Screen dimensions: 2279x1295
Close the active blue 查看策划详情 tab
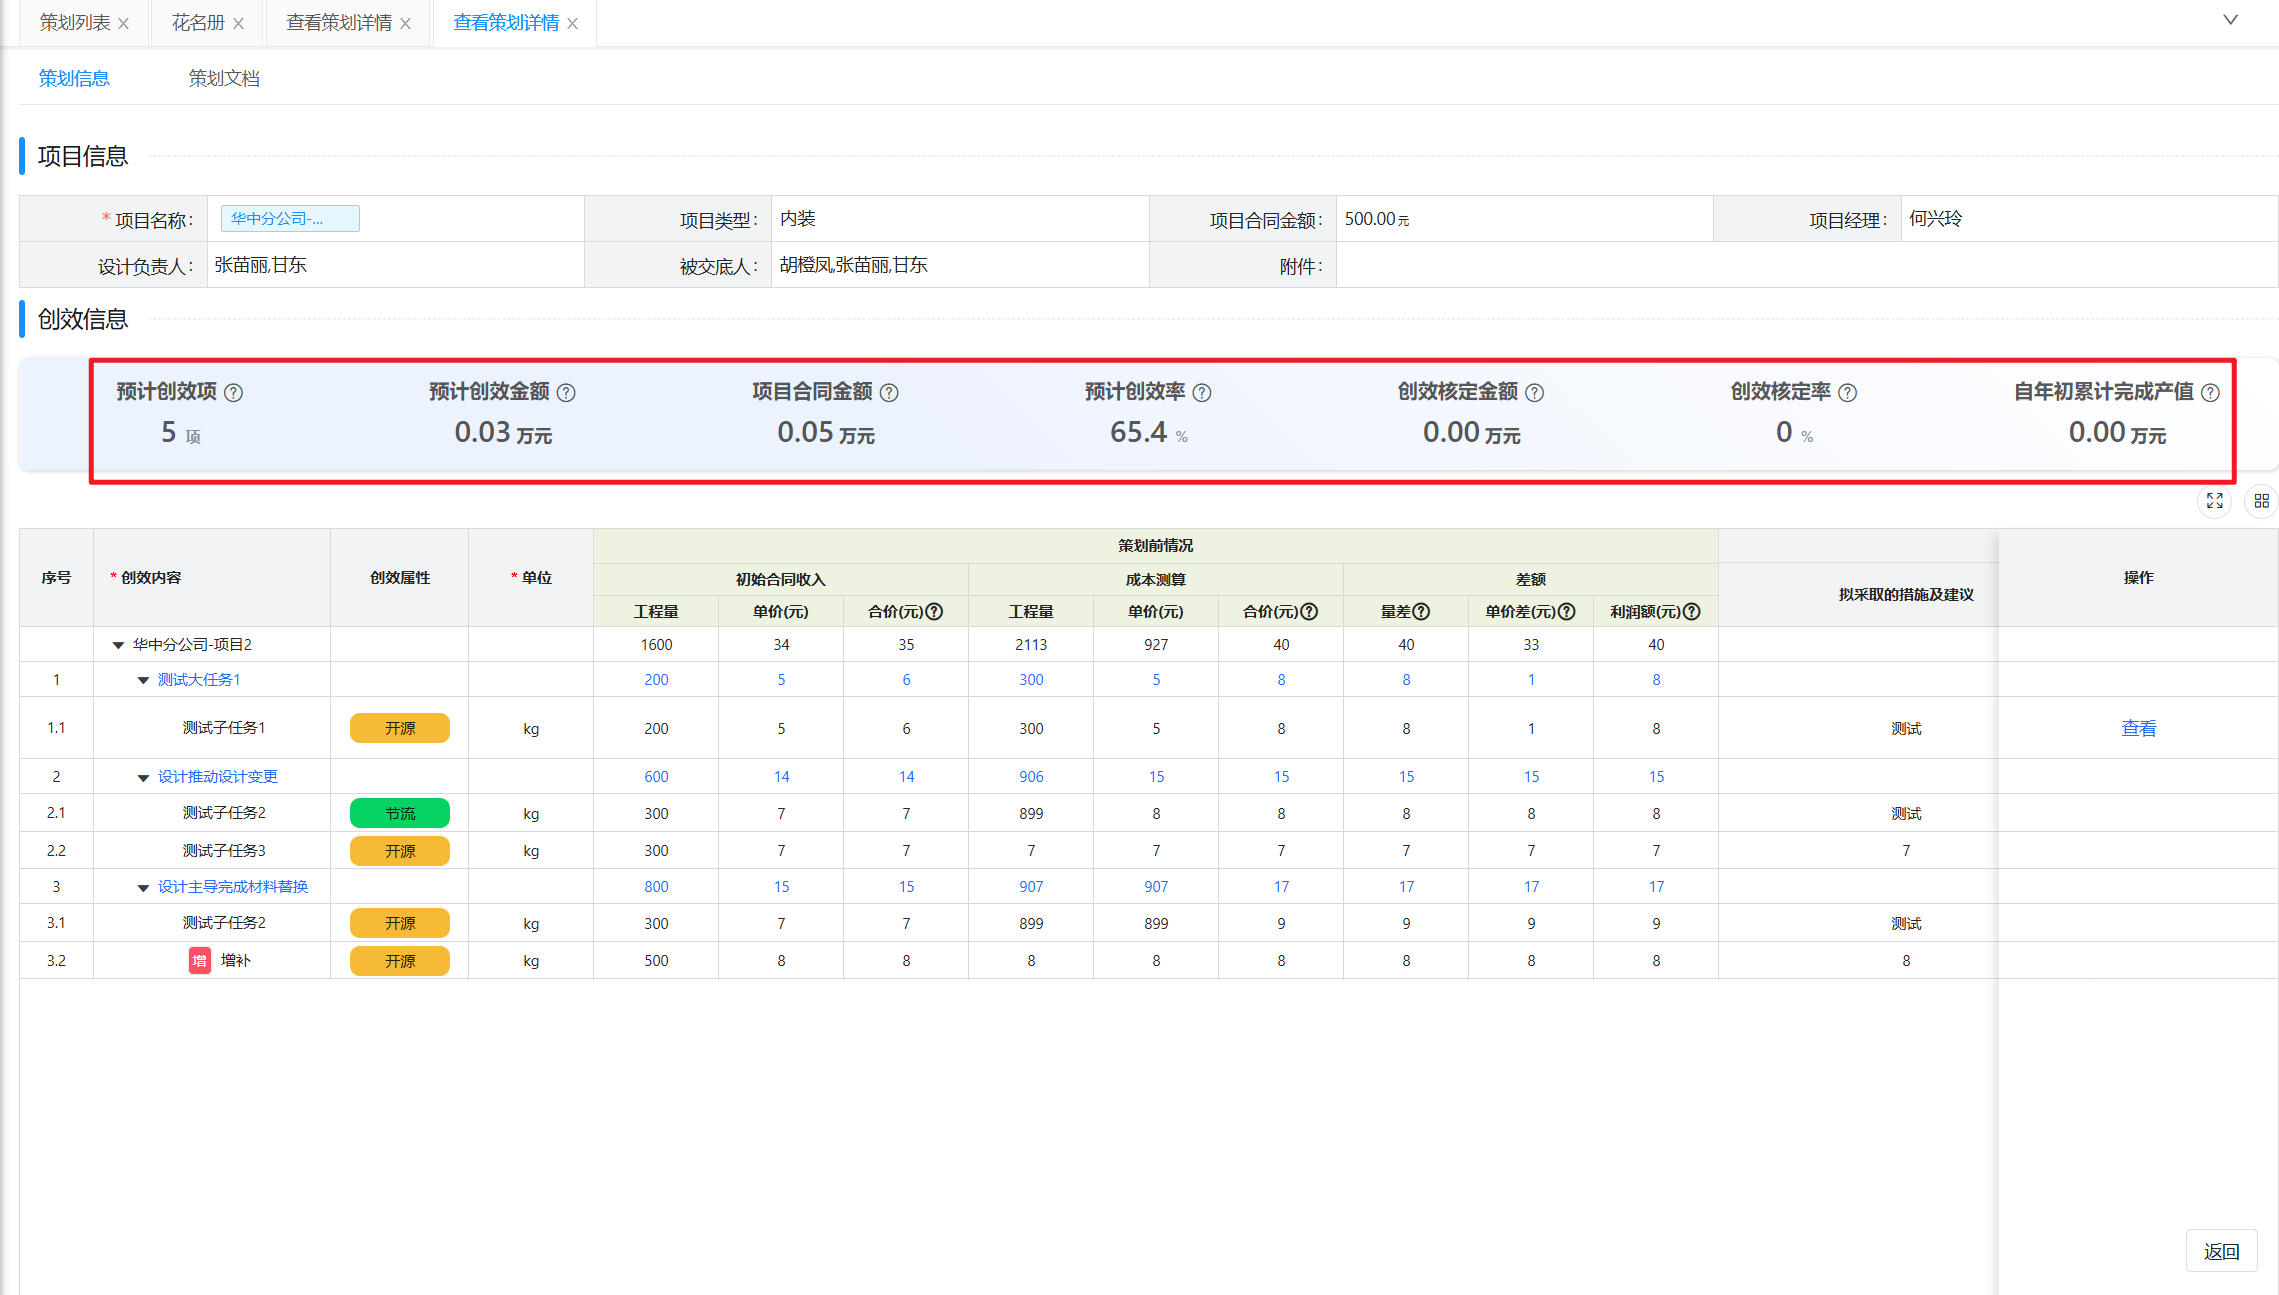click(x=573, y=24)
